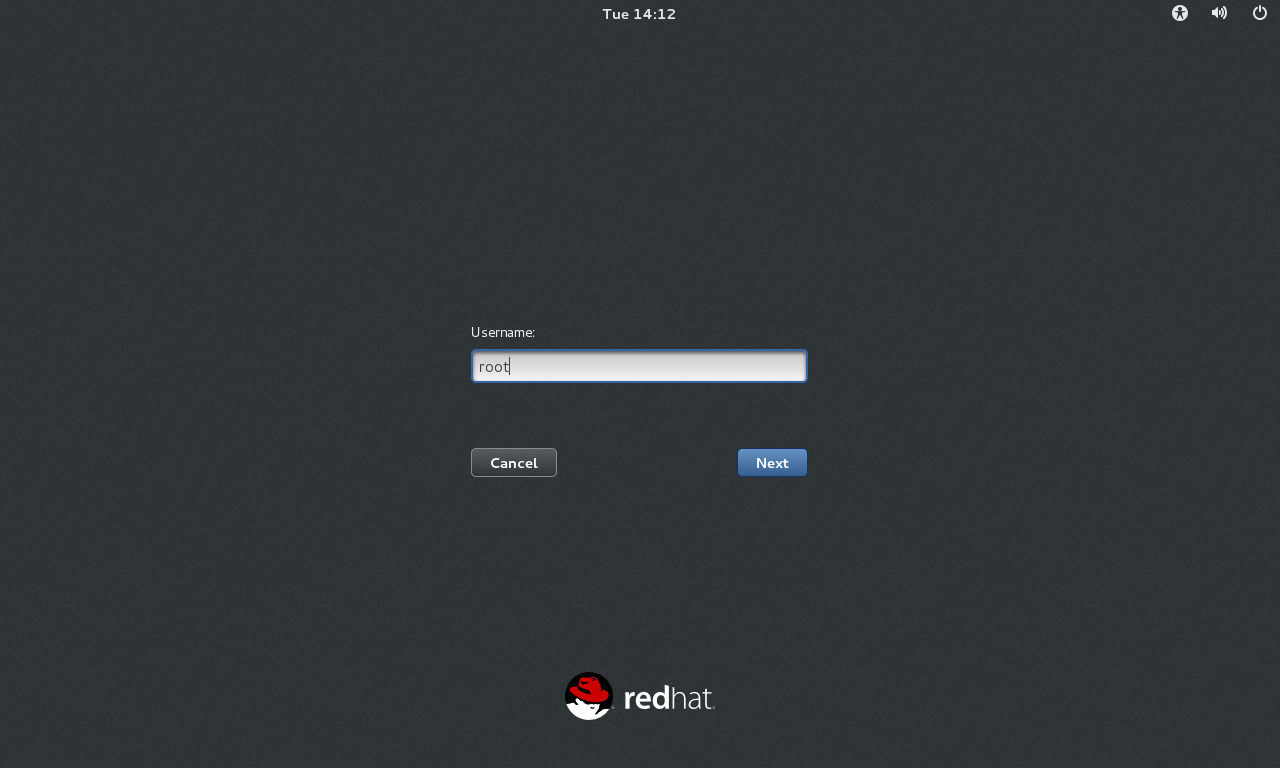Open the power menu icon
This screenshot has width=1280, height=768.
coord(1260,13)
